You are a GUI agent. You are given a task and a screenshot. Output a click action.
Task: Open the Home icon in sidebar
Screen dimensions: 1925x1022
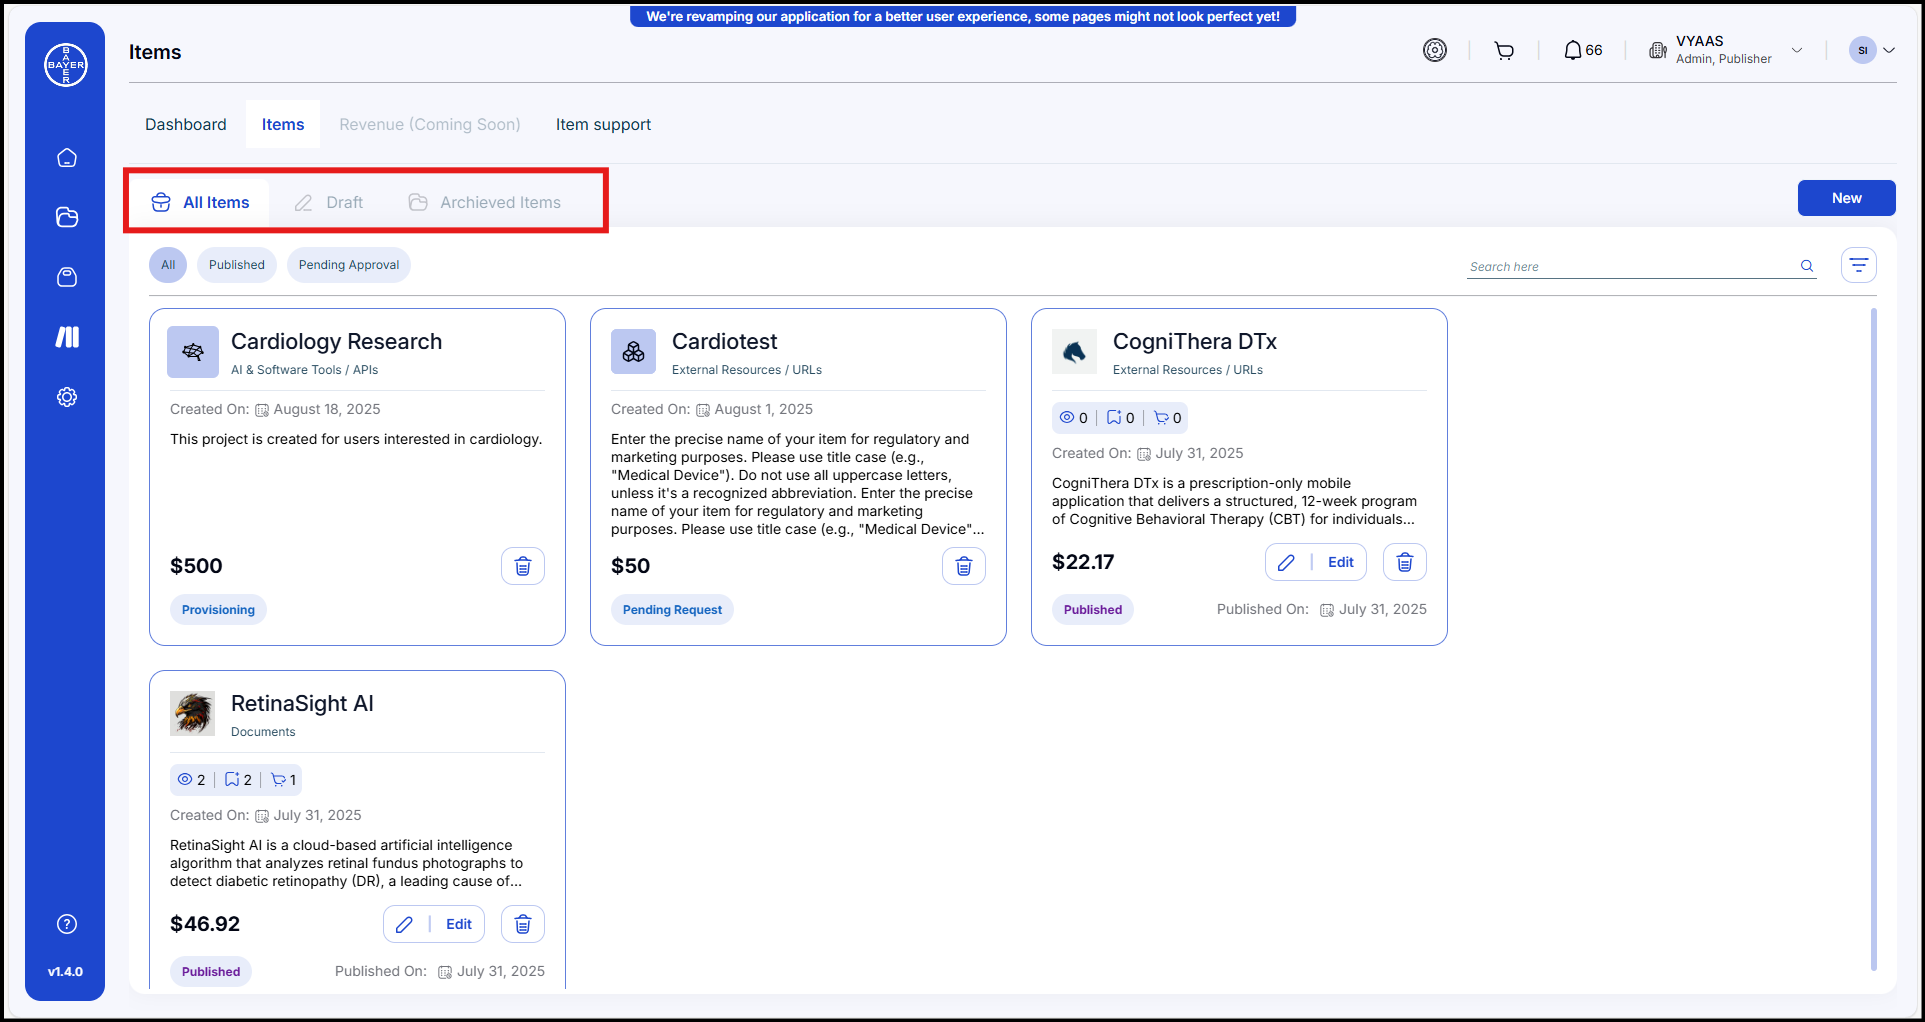[x=67, y=158]
